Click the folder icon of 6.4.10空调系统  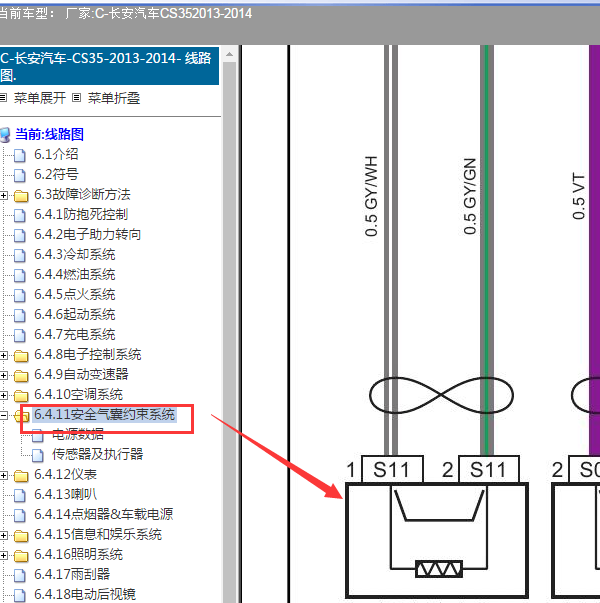click(21, 396)
